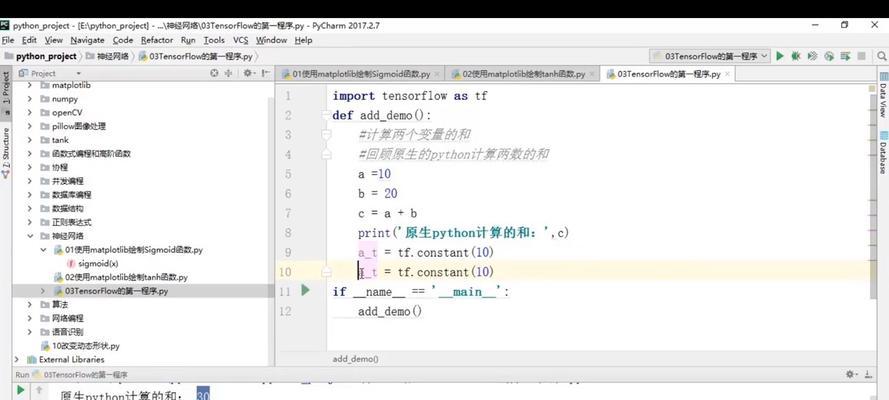
Task: Expand the openCV folder
Action: [29, 113]
